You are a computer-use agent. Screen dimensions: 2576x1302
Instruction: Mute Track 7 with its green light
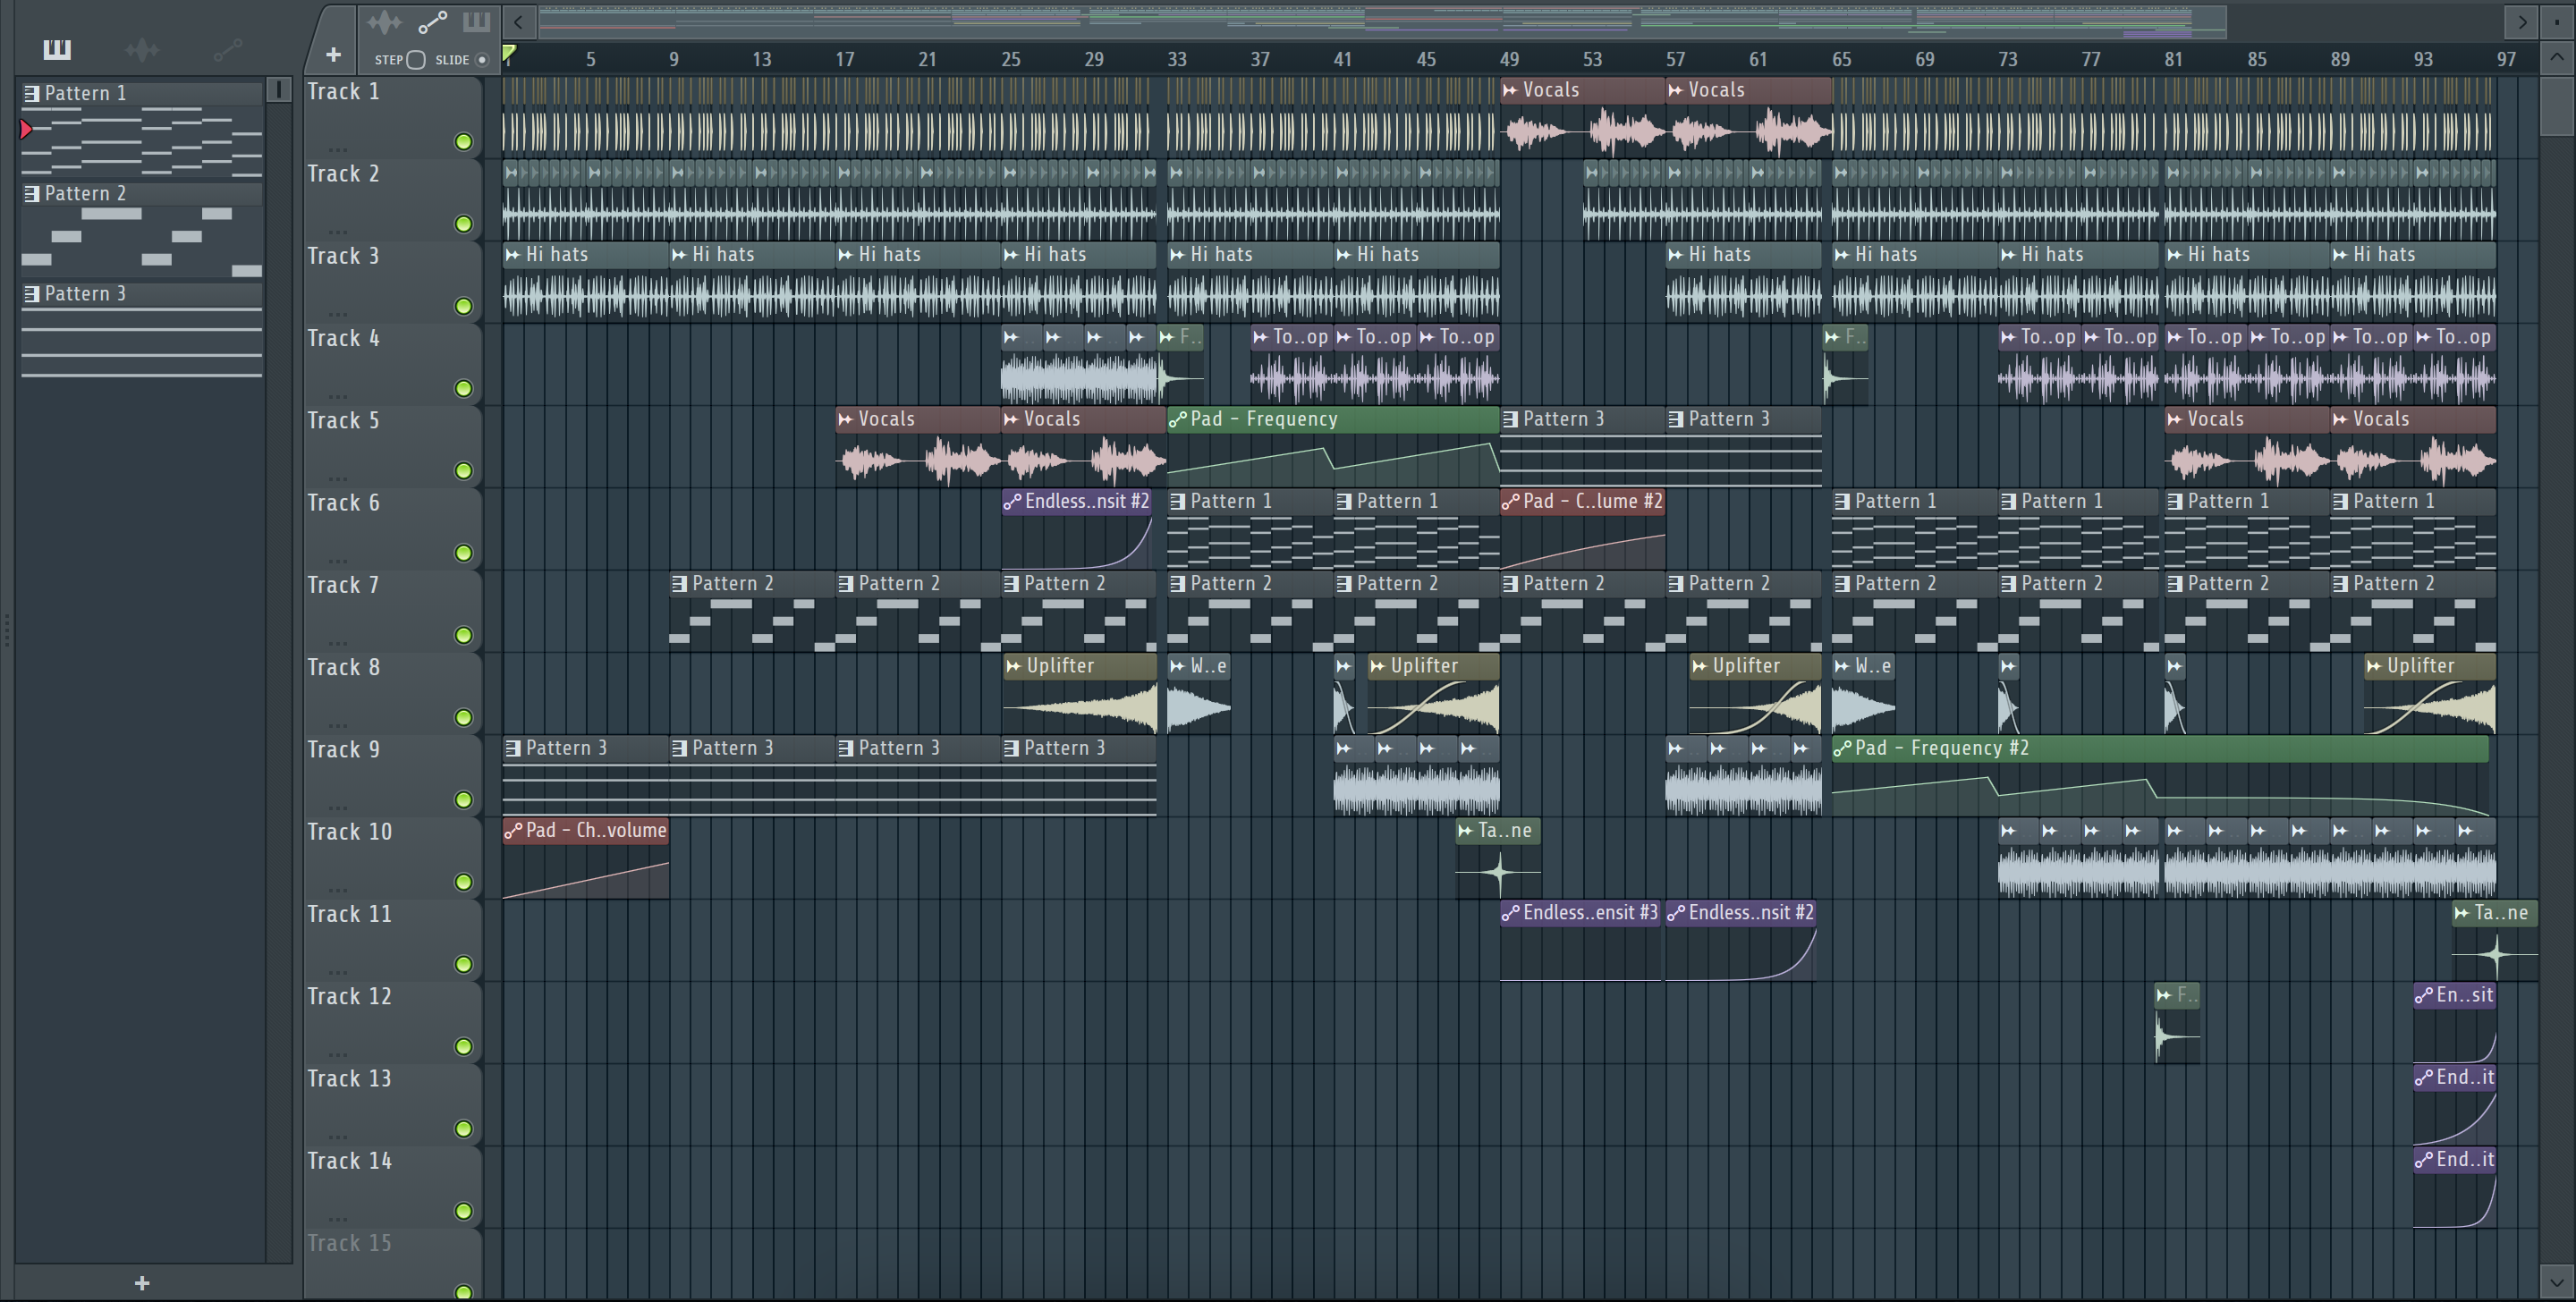click(x=463, y=635)
